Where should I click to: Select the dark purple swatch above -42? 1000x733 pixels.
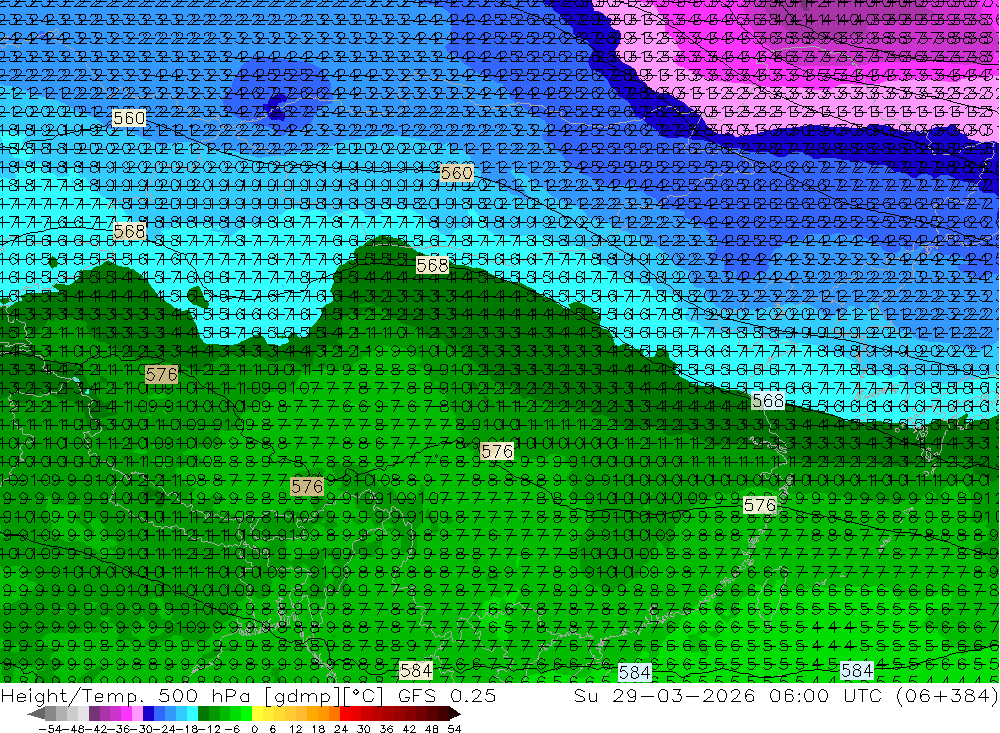94,713
